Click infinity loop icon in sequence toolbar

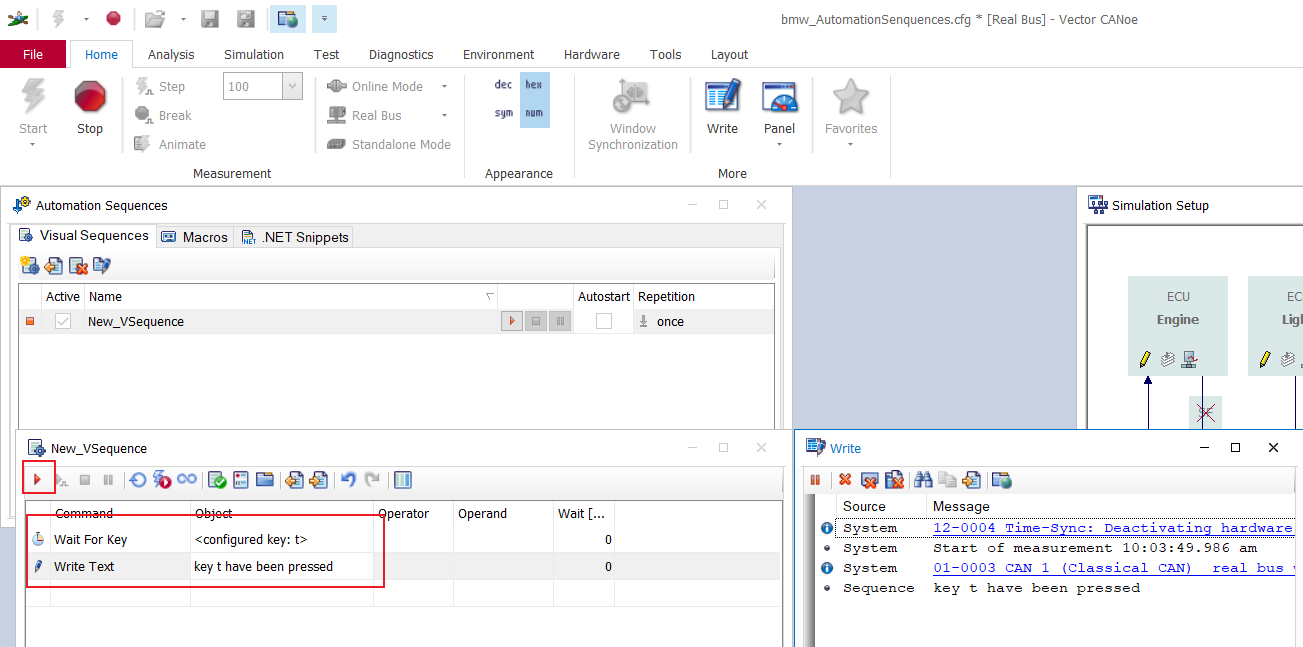(187, 480)
